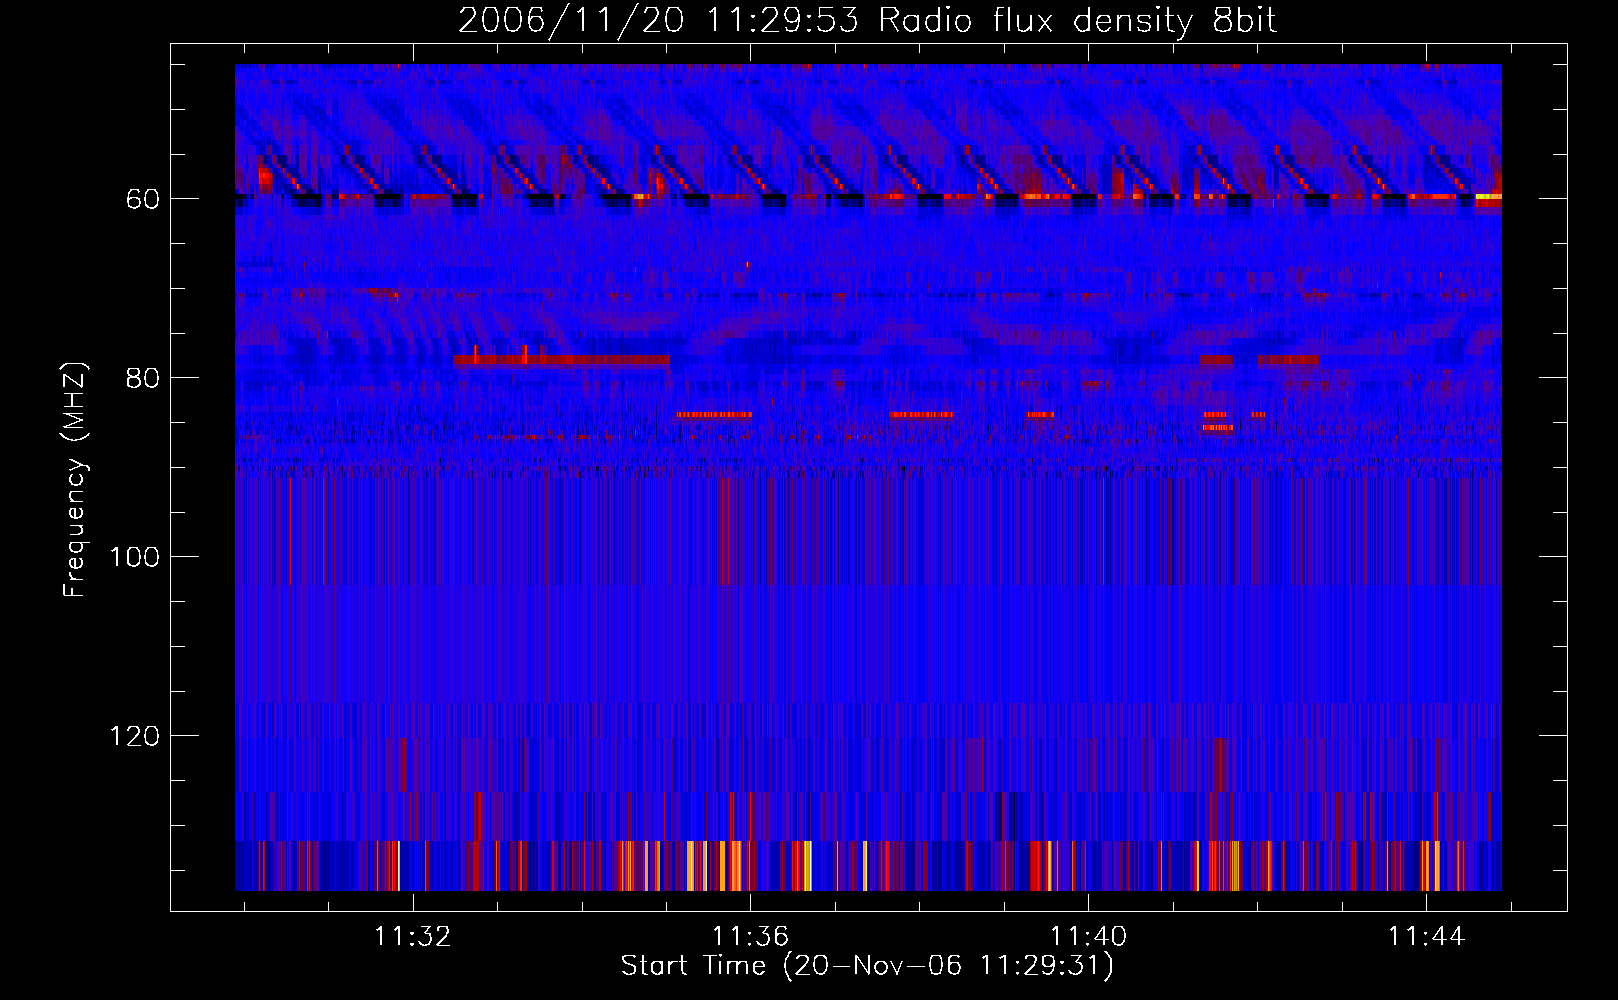
Task: Click the 60 frequency tick label
Action: (x=143, y=199)
